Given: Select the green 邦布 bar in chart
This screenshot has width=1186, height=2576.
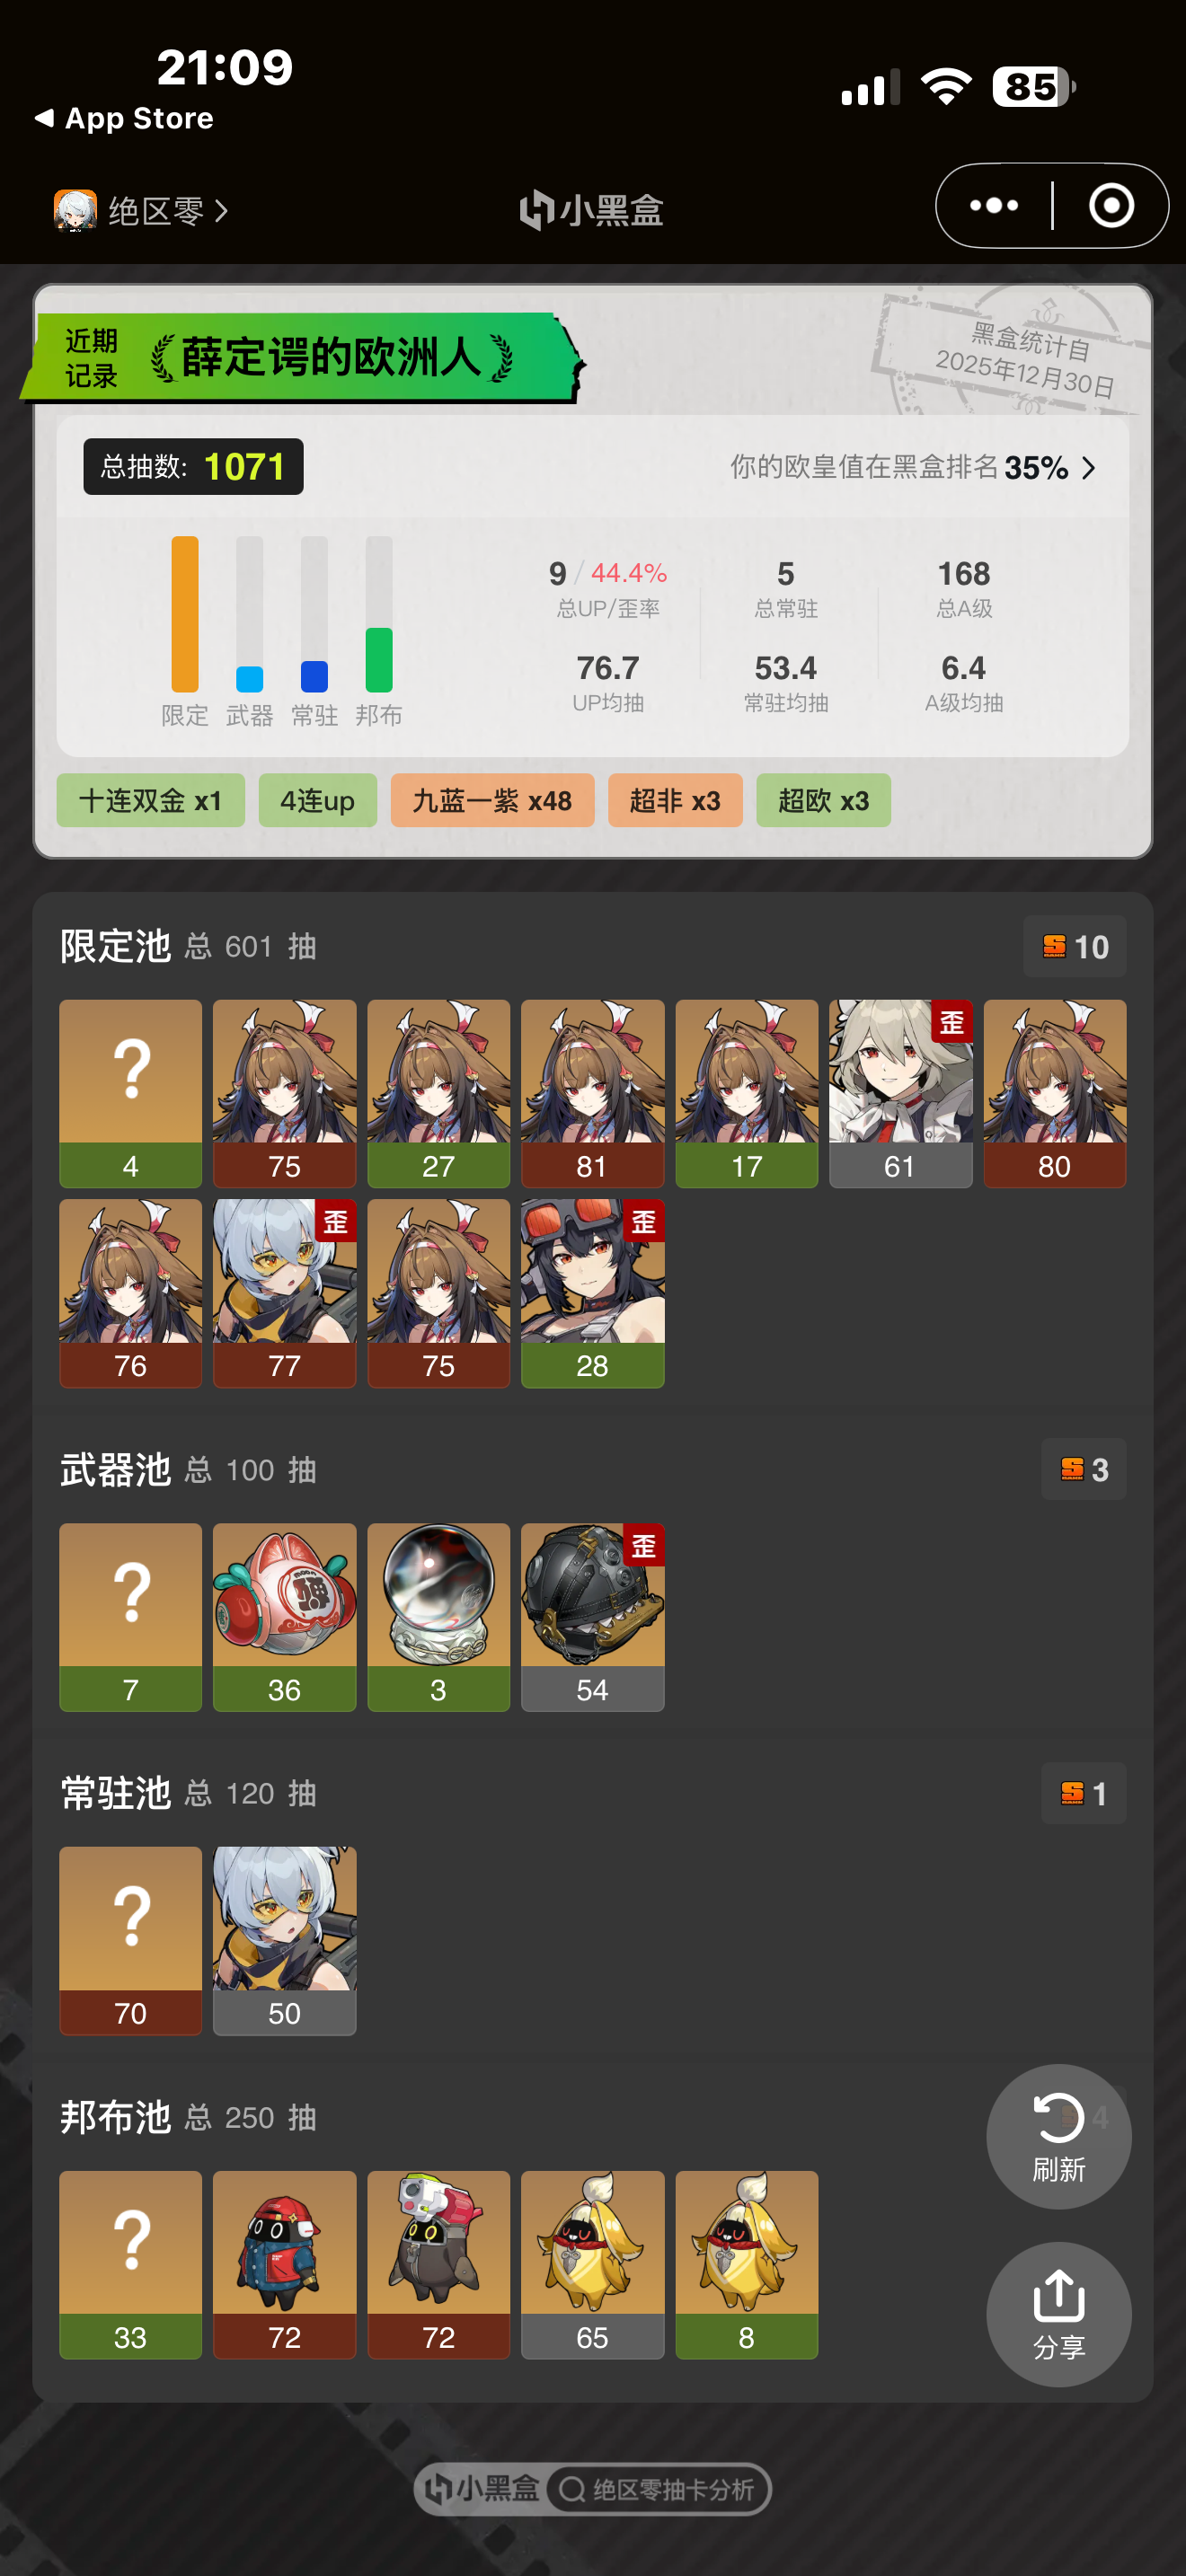Looking at the screenshot, I should click(x=379, y=660).
